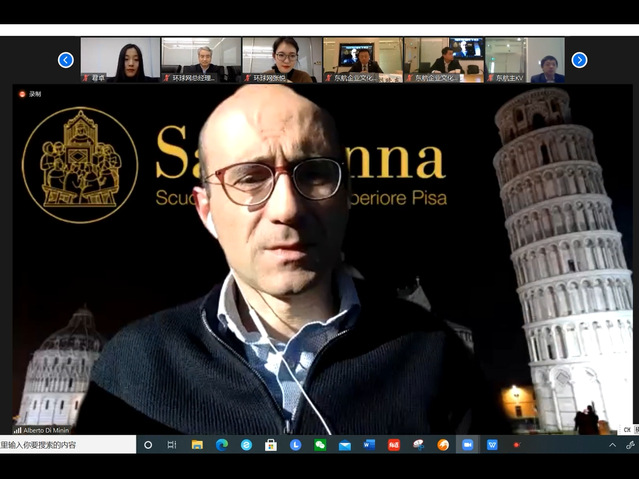Click the Zoom icon in the taskbar
This screenshot has height=479, width=639.
[467, 445]
